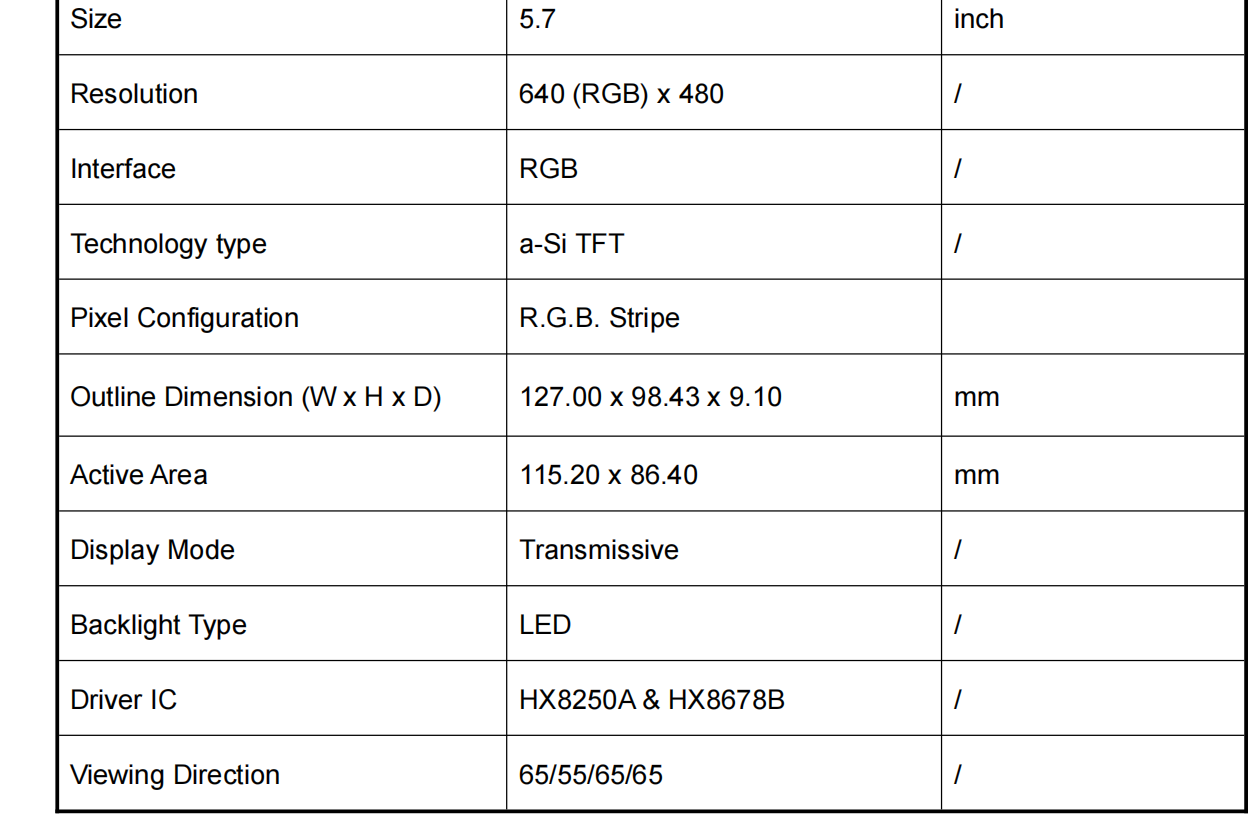
Task: Select the "5.7" size value
Action: [x=537, y=19]
